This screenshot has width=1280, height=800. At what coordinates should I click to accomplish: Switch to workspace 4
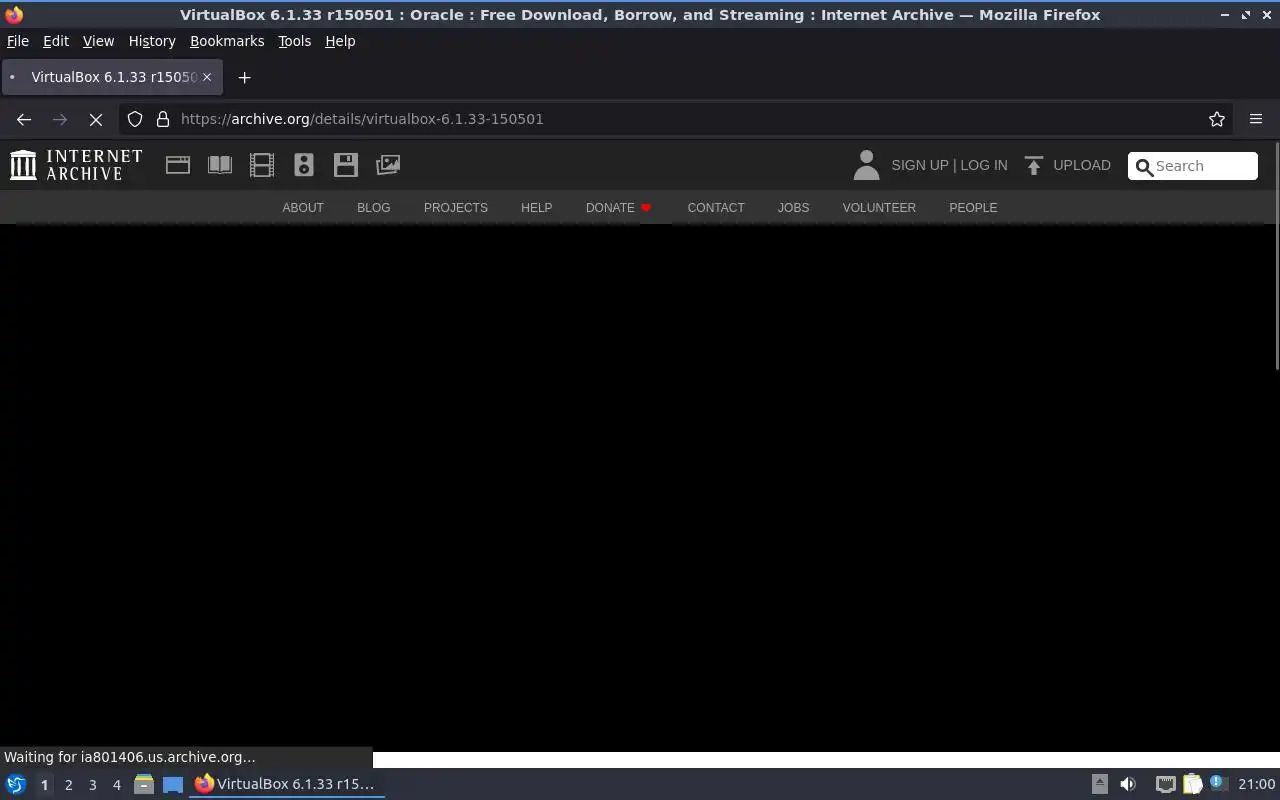[116, 784]
